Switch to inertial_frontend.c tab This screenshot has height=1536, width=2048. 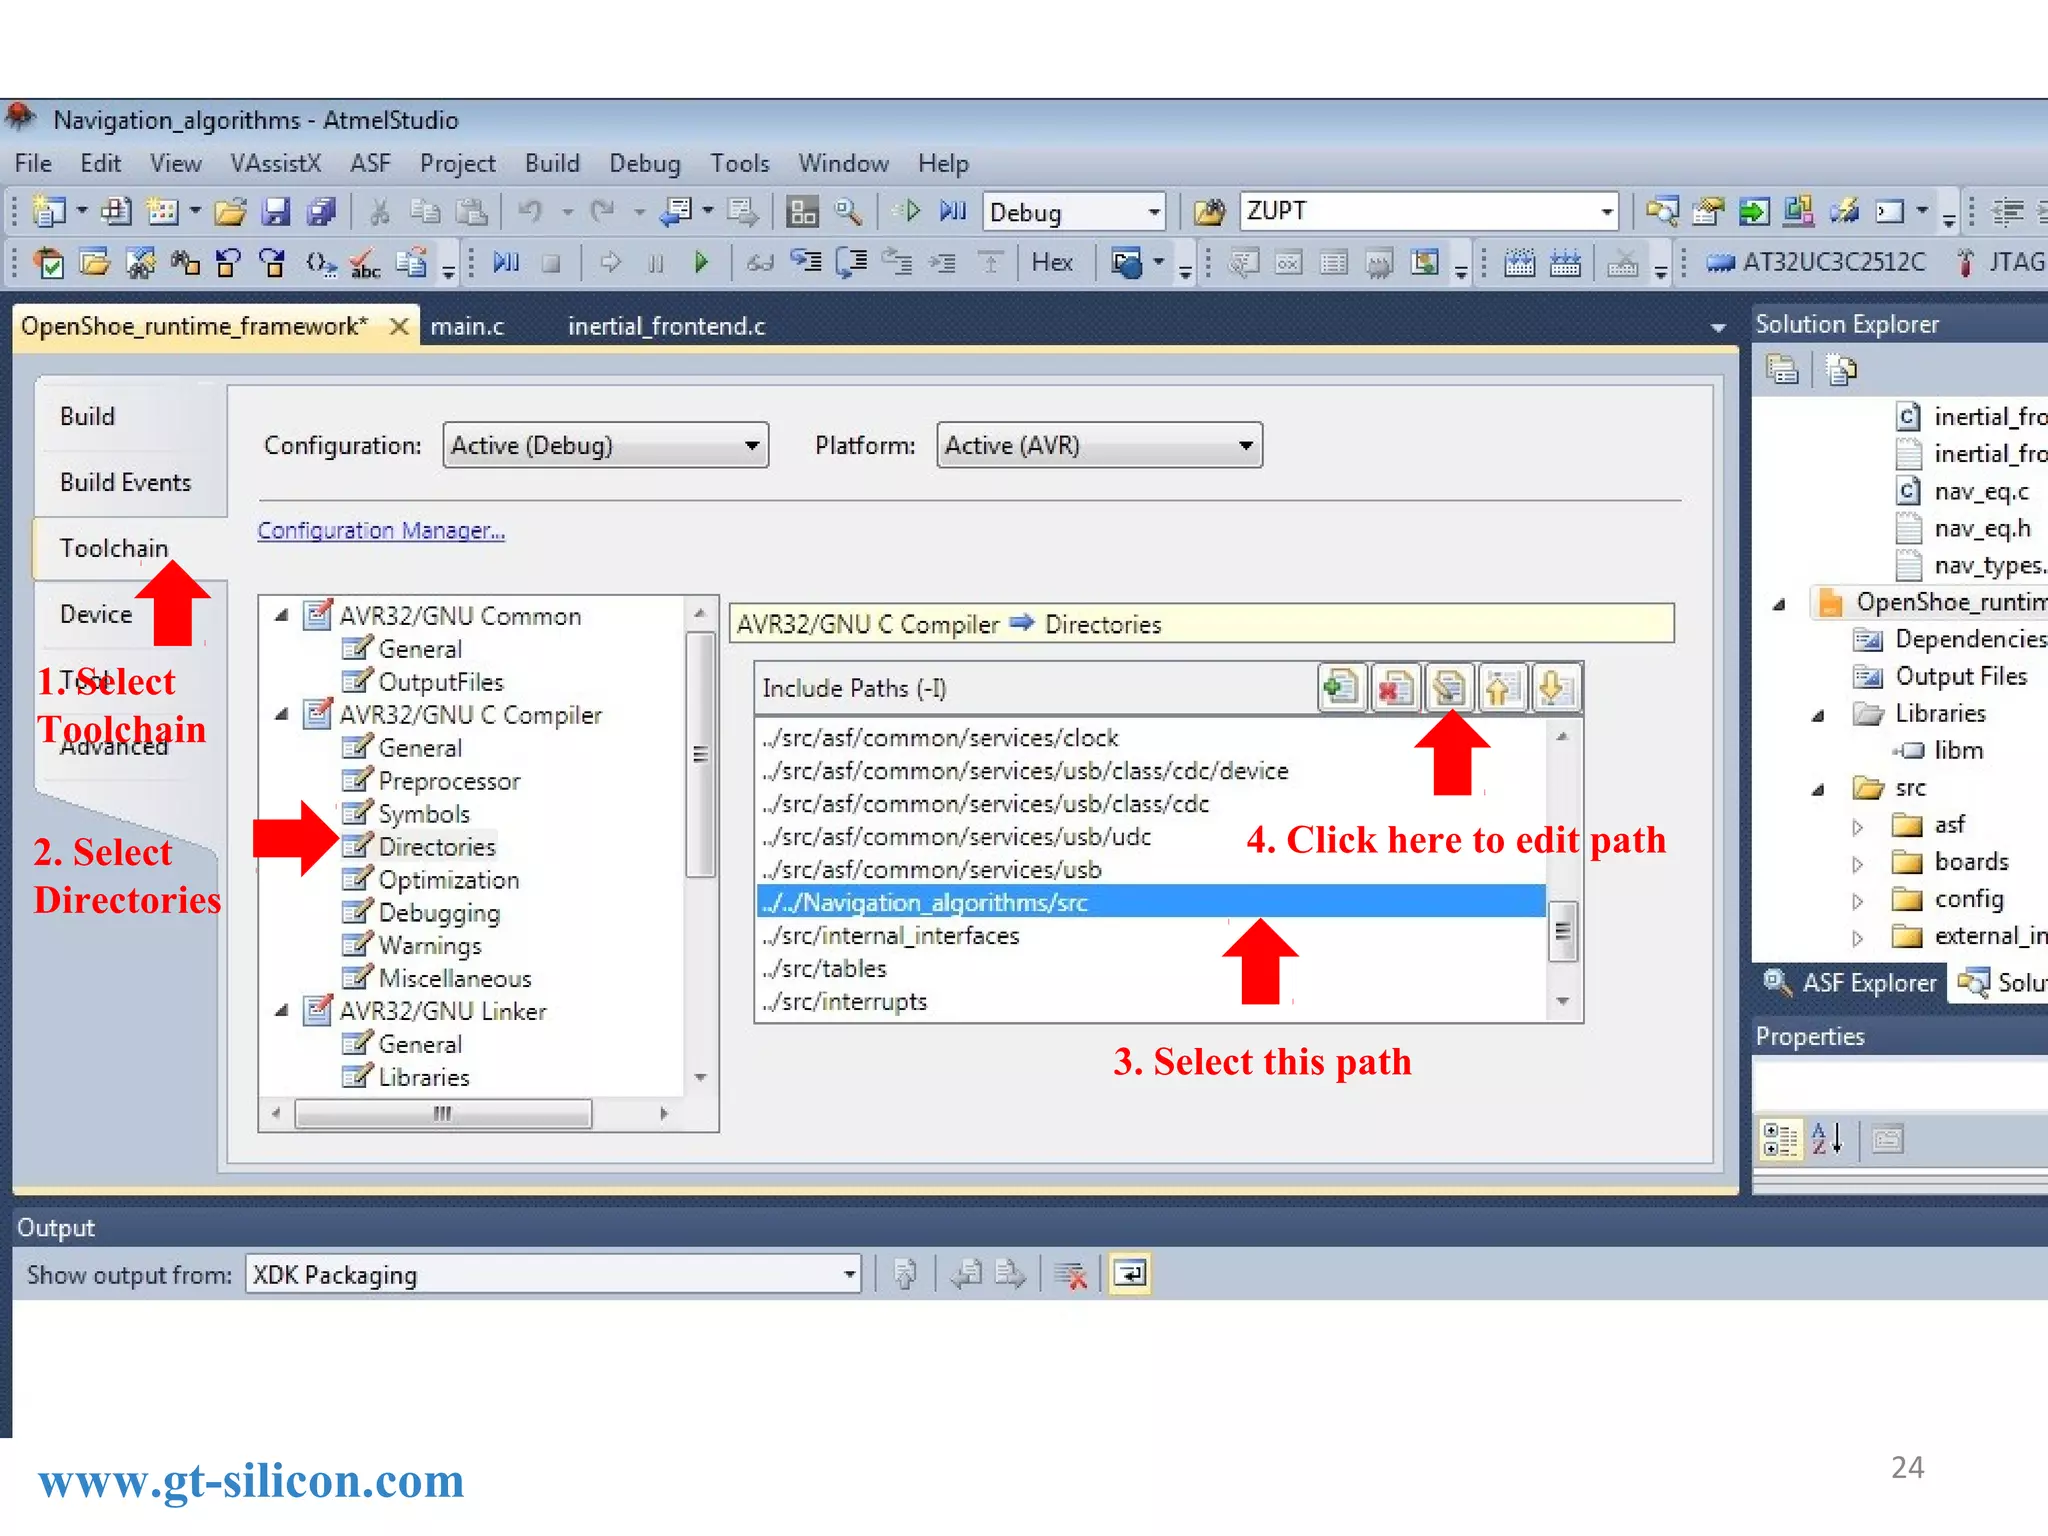click(x=666, y=327)
